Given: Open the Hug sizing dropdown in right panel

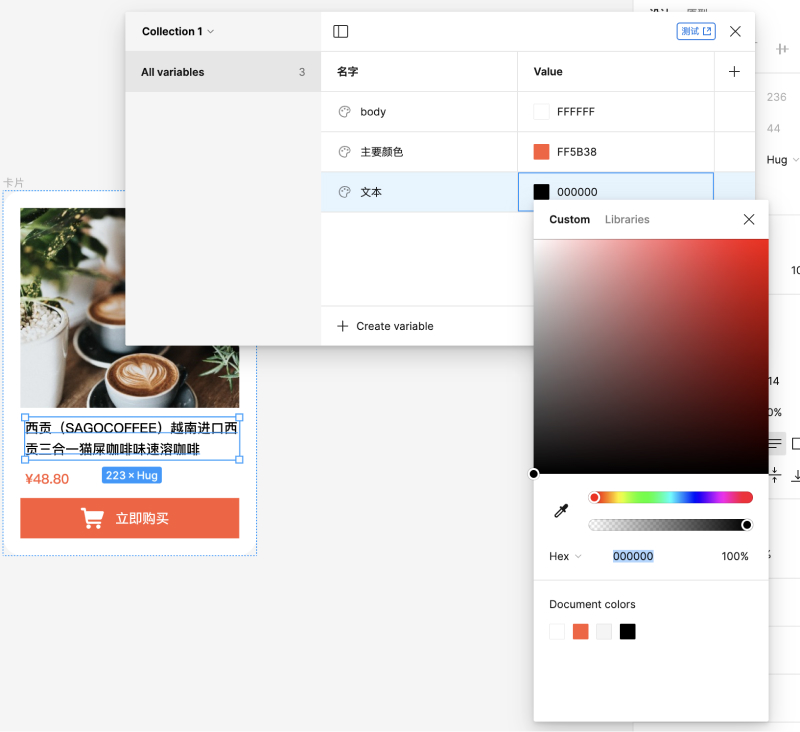Looking at the screenshot, I should (x=782, y=160).
